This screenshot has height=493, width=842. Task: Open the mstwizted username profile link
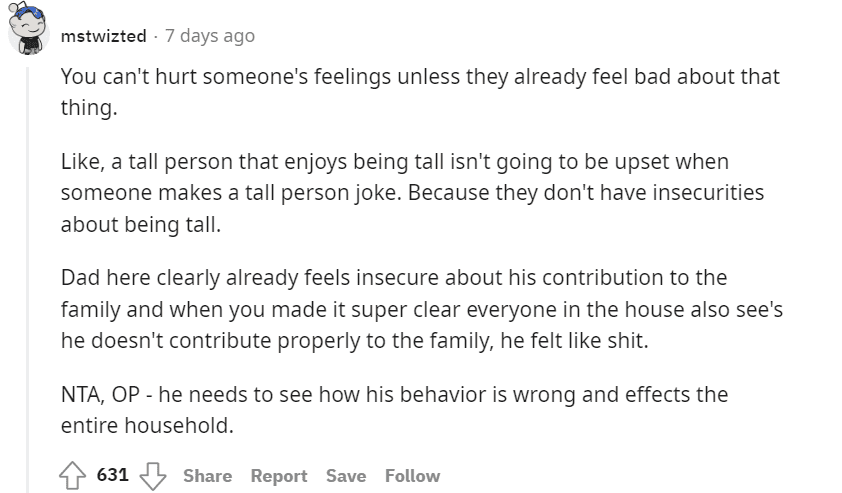[103, 36]
